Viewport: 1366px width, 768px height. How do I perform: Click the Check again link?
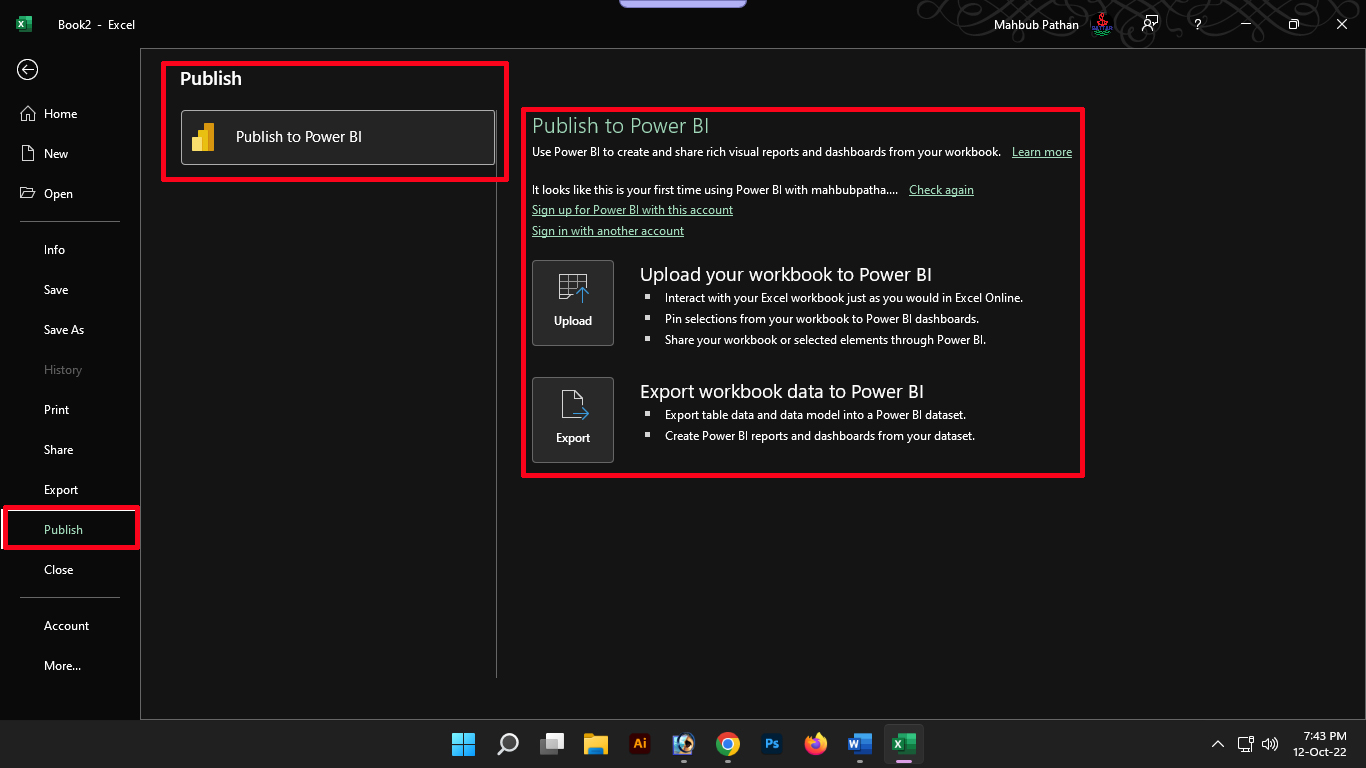(x=941, y=190)
